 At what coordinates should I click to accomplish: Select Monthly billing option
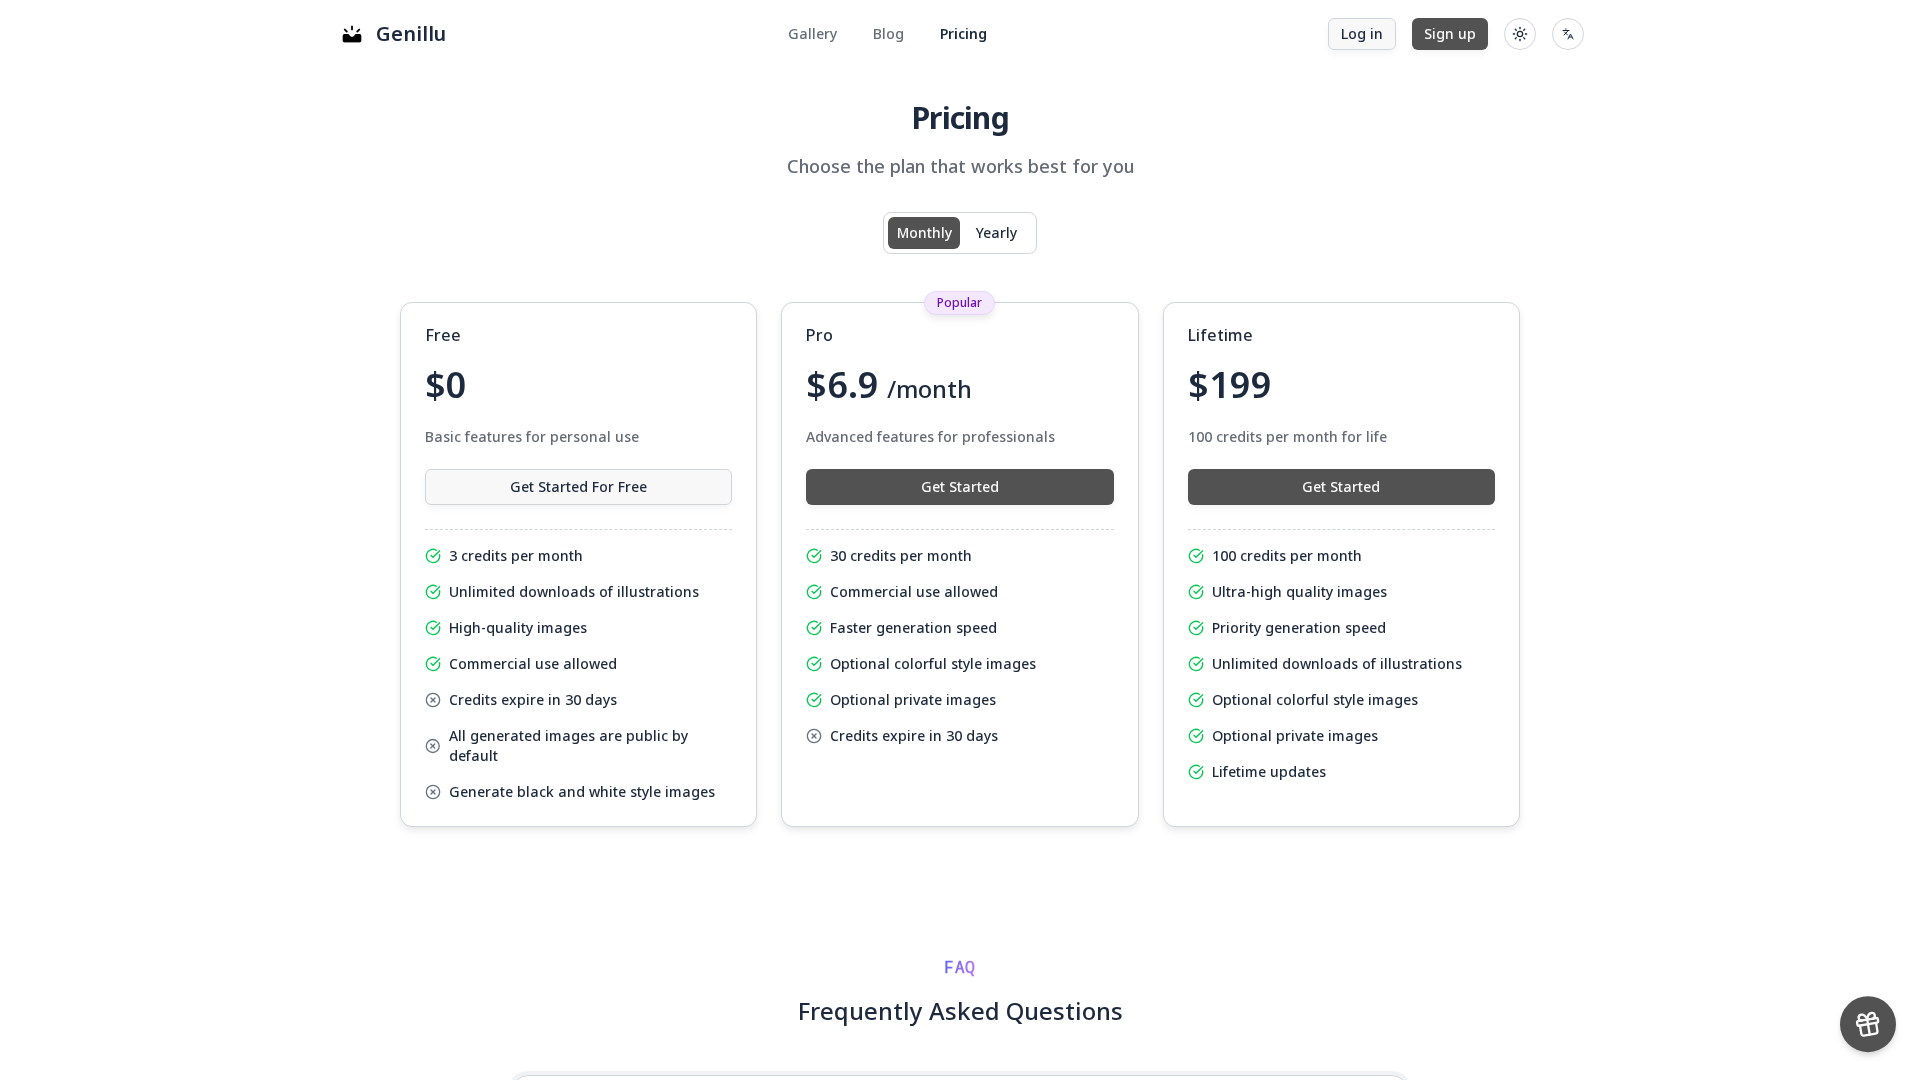coord(924,233)
